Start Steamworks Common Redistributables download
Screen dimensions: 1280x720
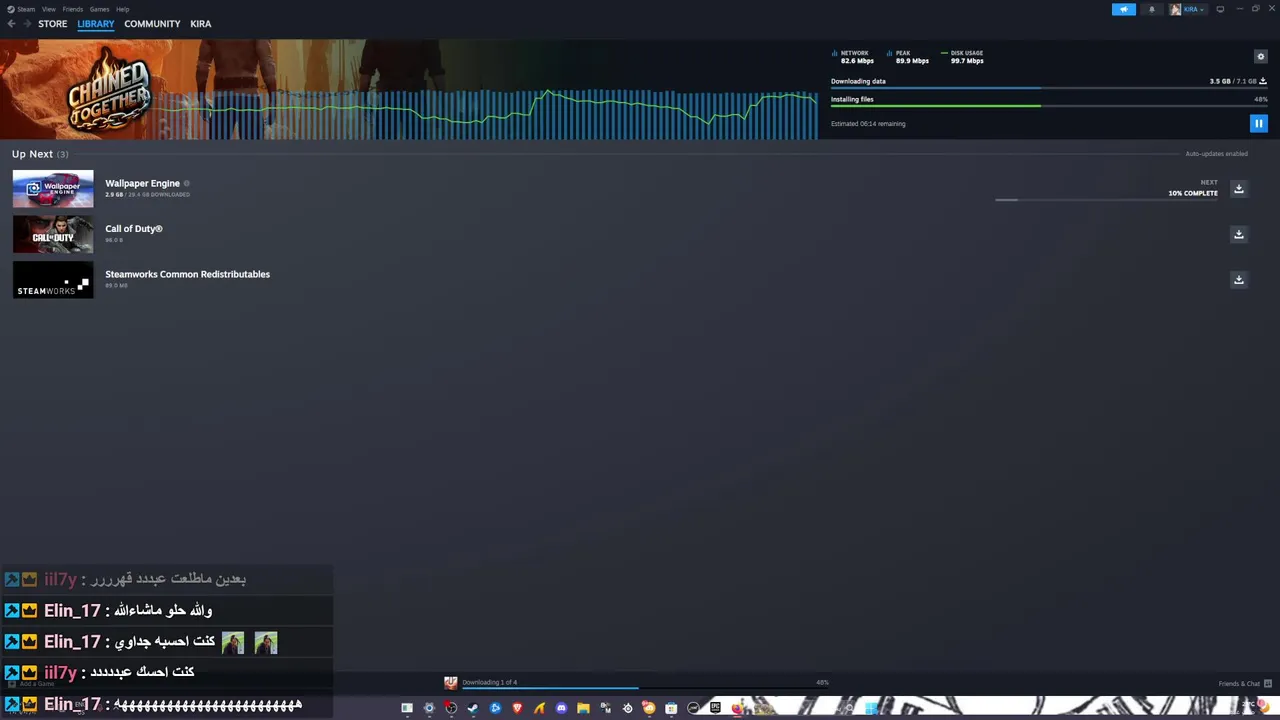point(1238,280)
